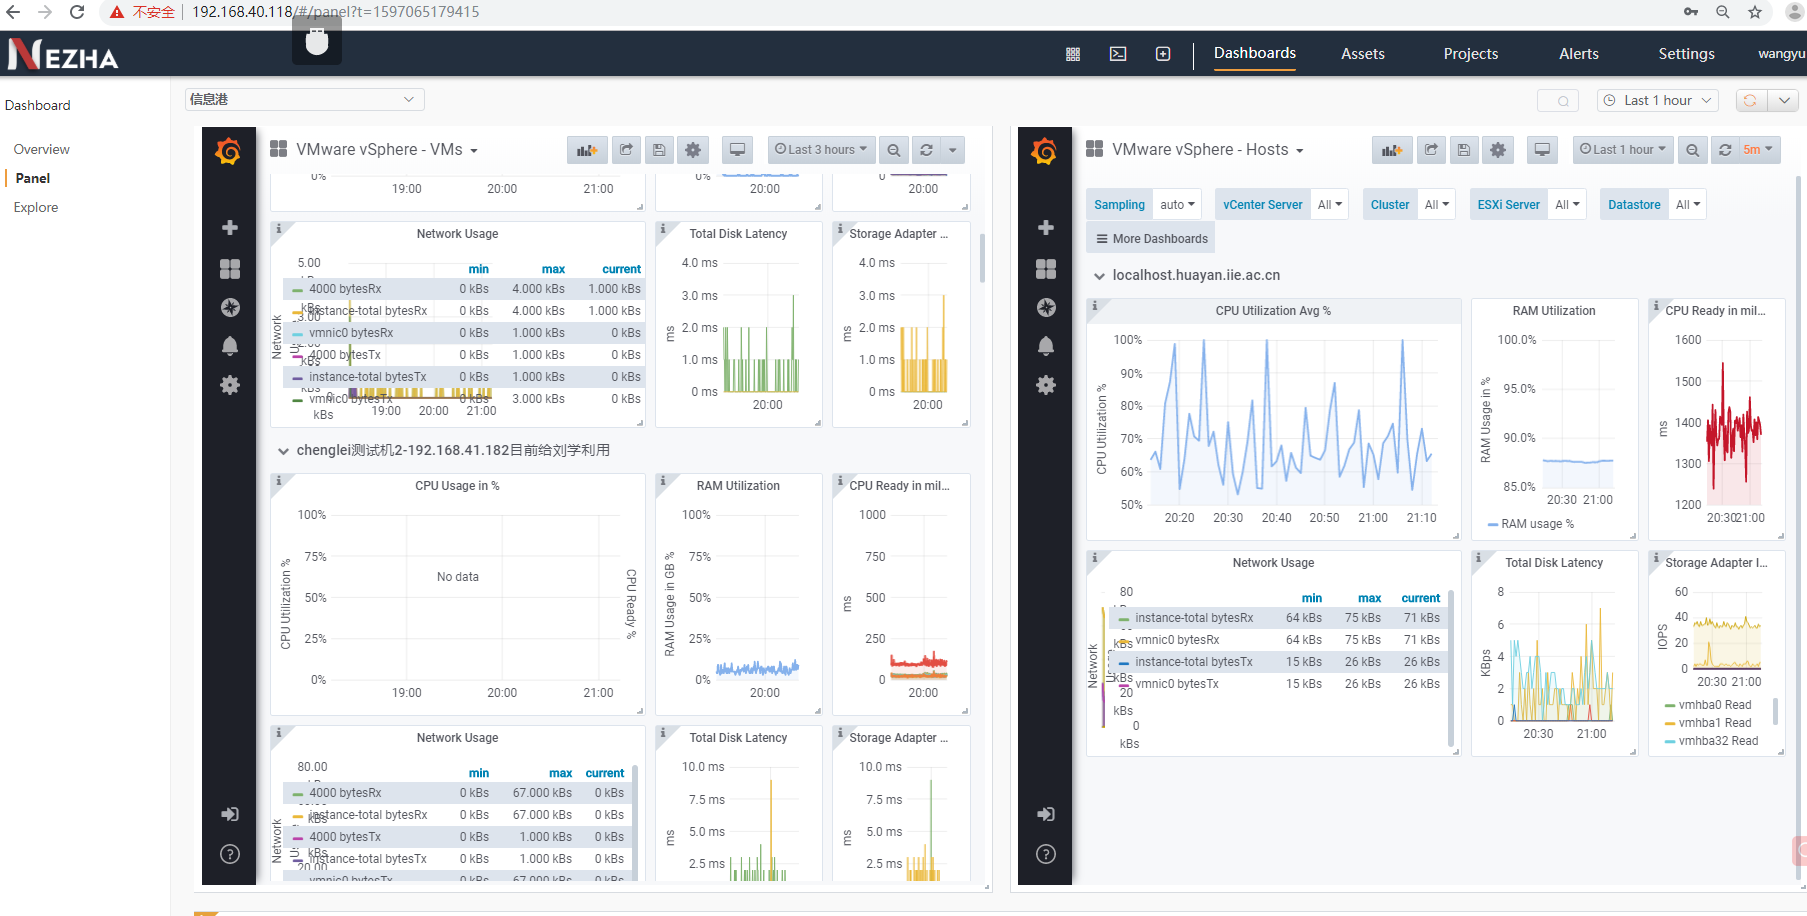Open Hosts dashboard settings gear

pyautogui.click(x=1497, y=150)
